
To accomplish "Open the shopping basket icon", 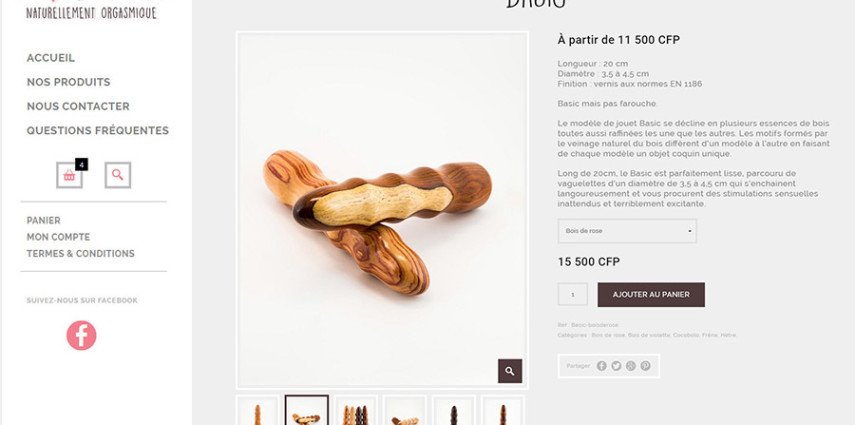I will tap(69, 175).
